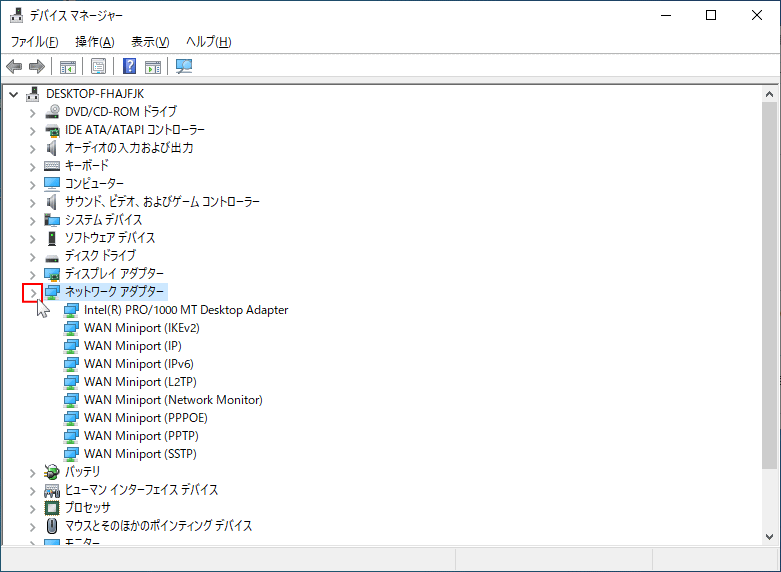781x572 pixels.
Task: Select WAN Miniport (IP) entry
Action: click(x=133, y=346)
